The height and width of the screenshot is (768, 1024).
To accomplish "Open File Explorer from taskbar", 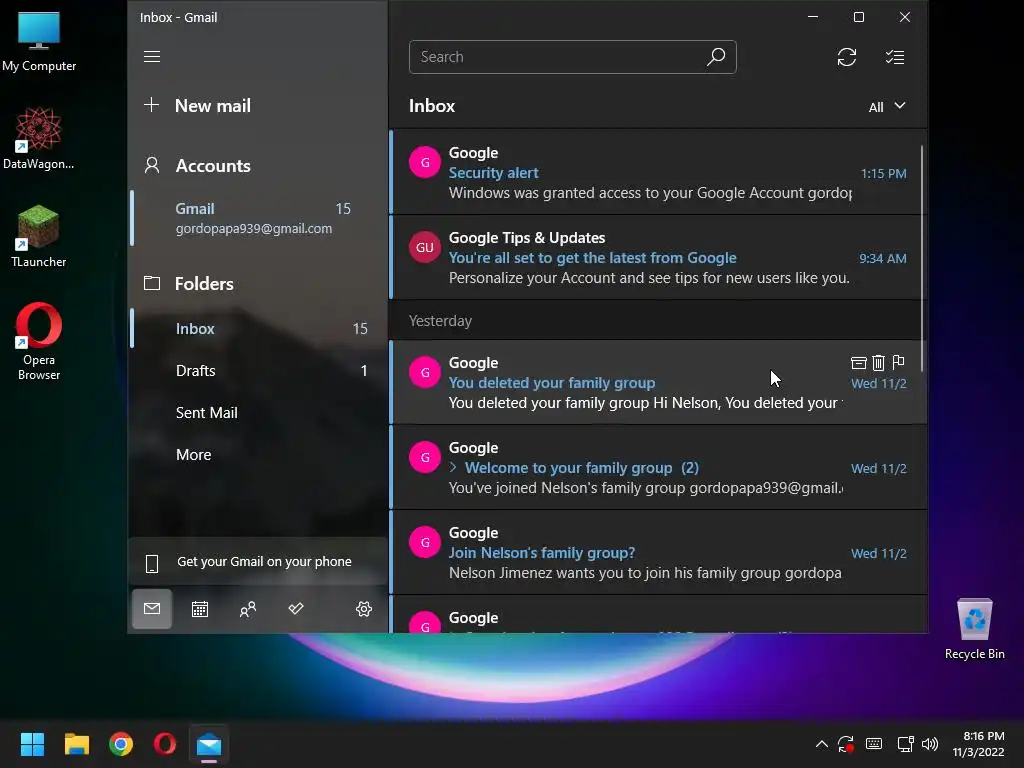I will click(76, 744).
